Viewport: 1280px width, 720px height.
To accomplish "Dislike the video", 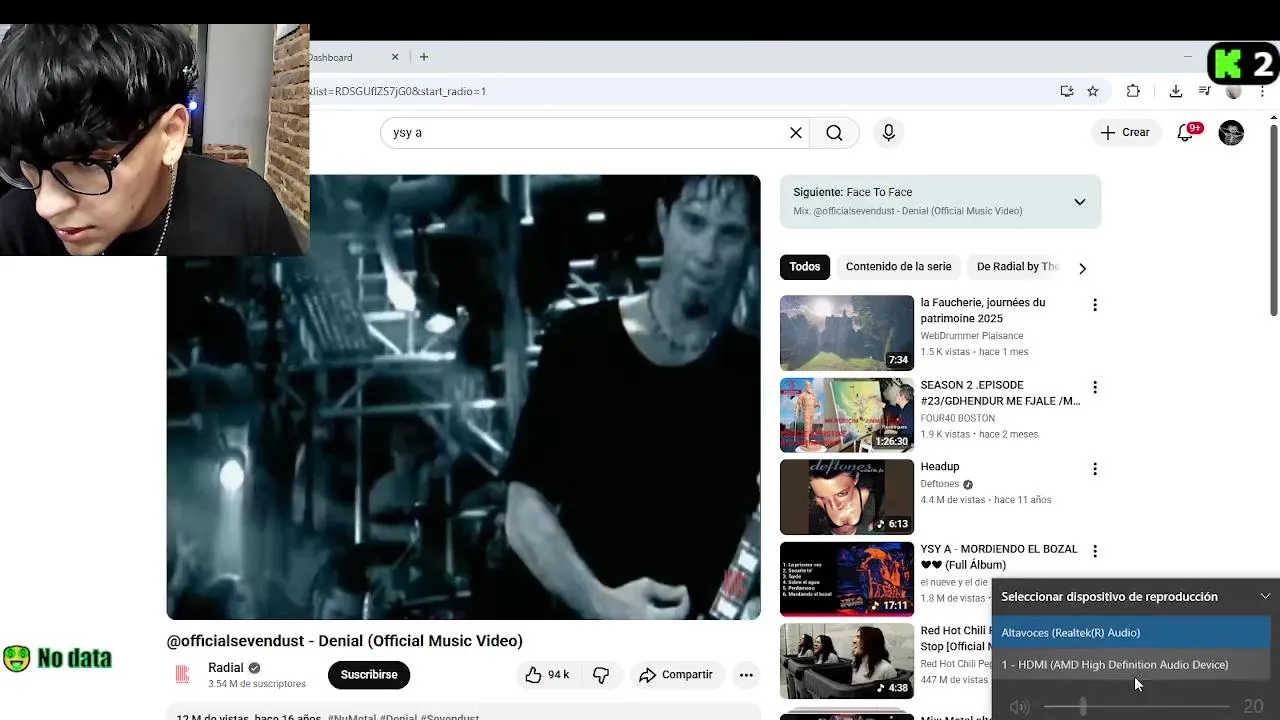I will point(601,675).
